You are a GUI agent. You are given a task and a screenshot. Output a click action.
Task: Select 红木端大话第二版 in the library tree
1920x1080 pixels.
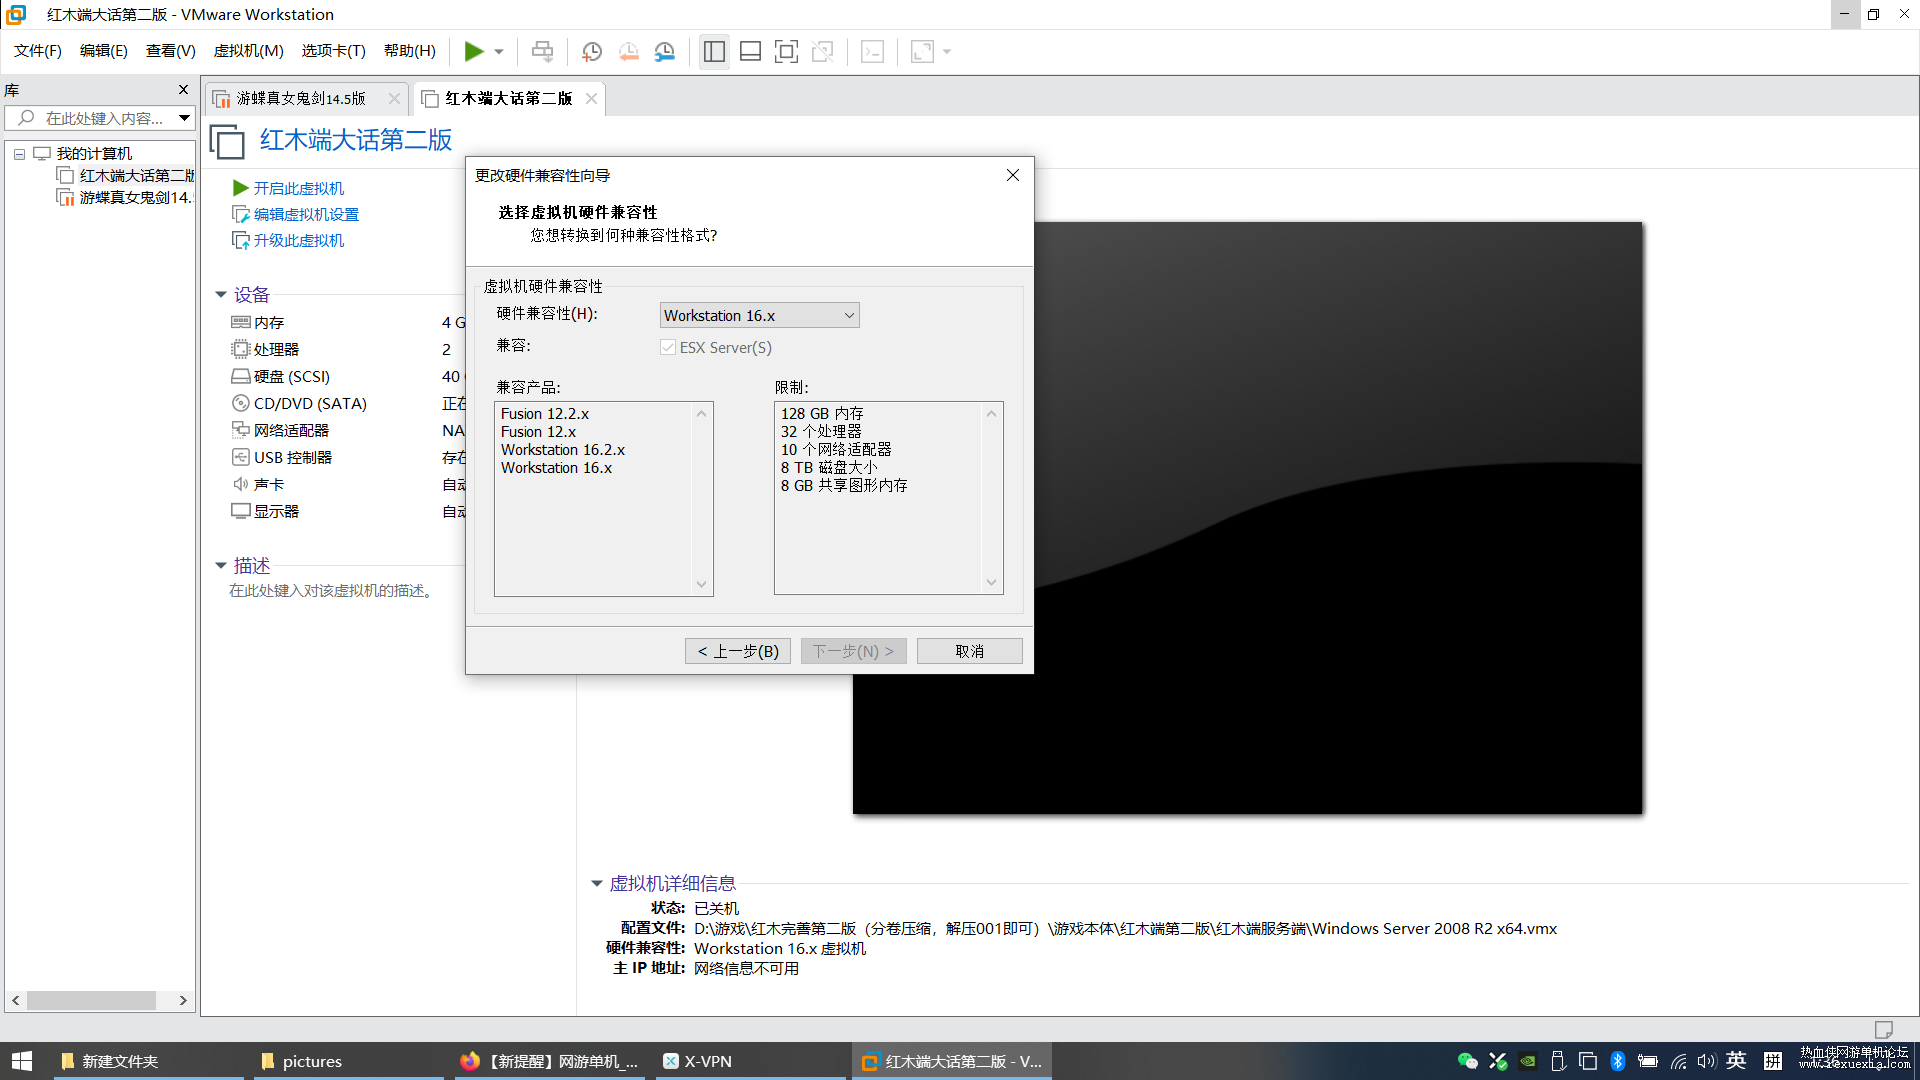click(136, 176)
